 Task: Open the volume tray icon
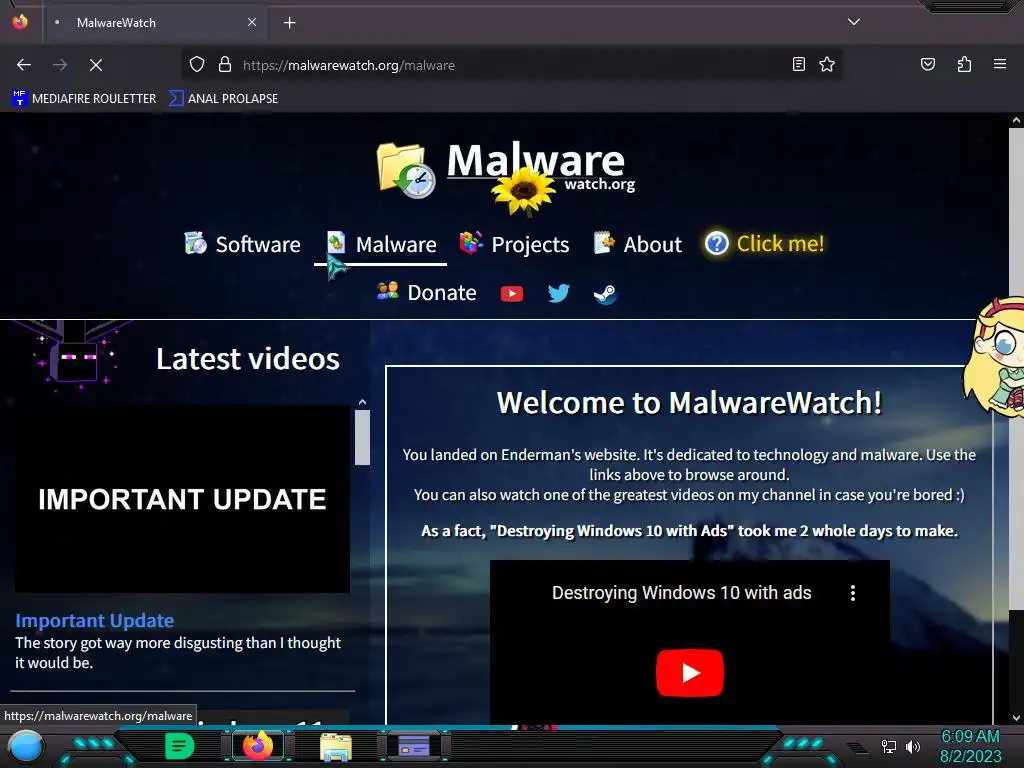point(913,746)
